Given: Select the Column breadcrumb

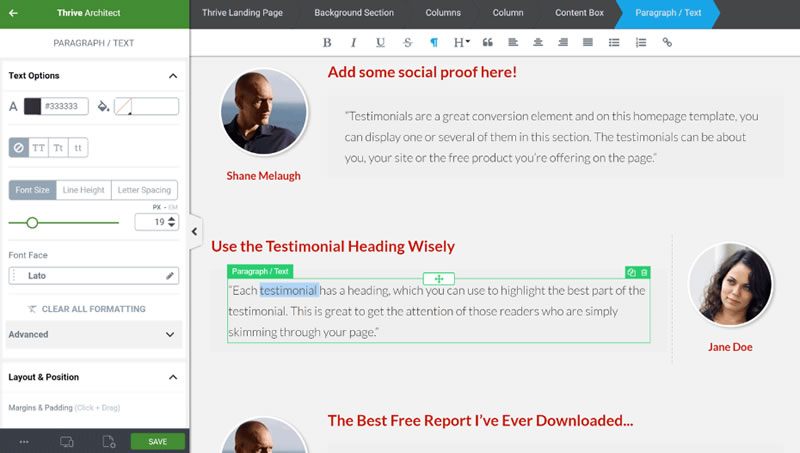Looking at the screenshot, I should pos(508,13).
